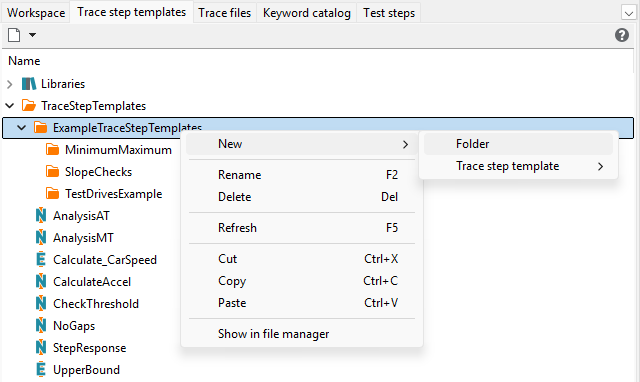This screenshot has height=382, width=640.
Task: Choose Cut from the context menu
Action: coord(302,259)
